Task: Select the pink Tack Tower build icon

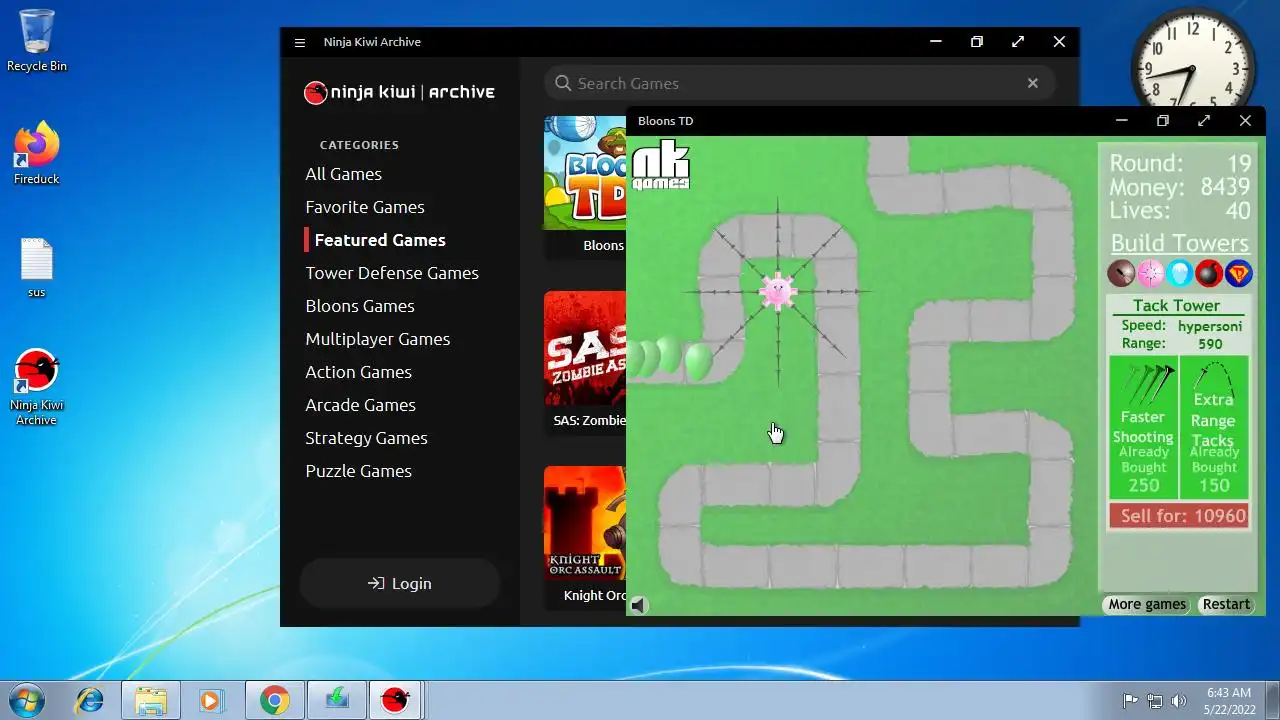Action: pos(1151,273)
